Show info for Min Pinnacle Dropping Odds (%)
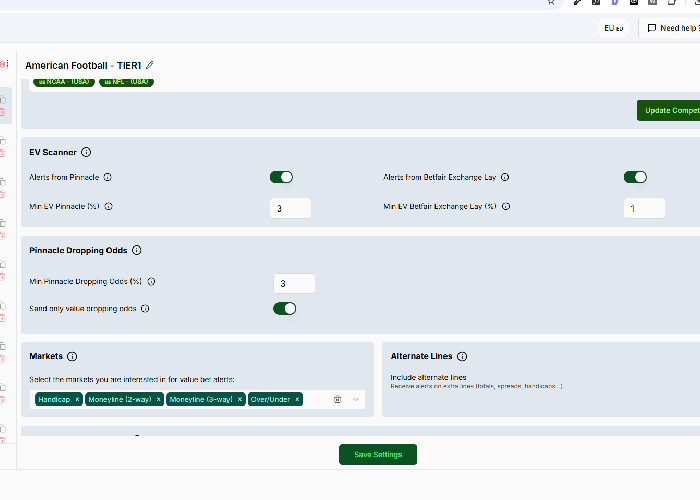700x500 pixels. pos(151,281)
